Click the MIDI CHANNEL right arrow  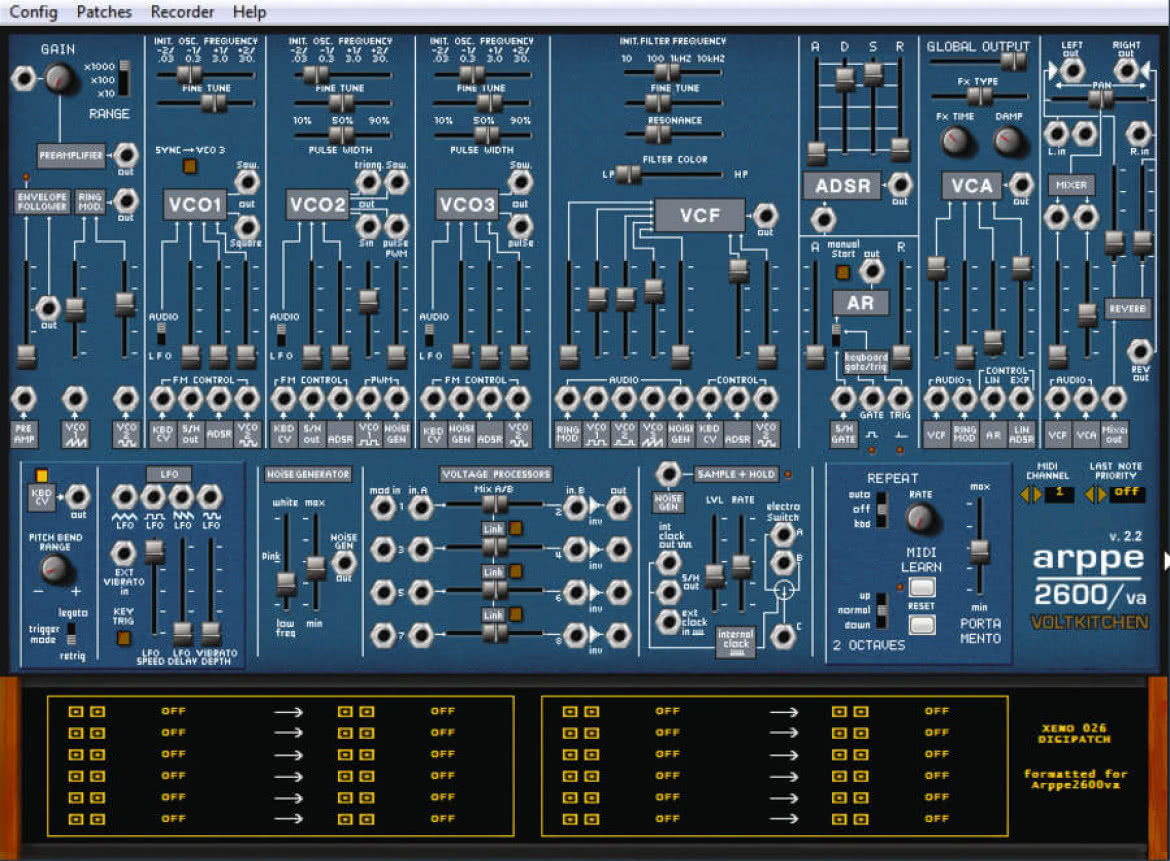coord(1036,494)
